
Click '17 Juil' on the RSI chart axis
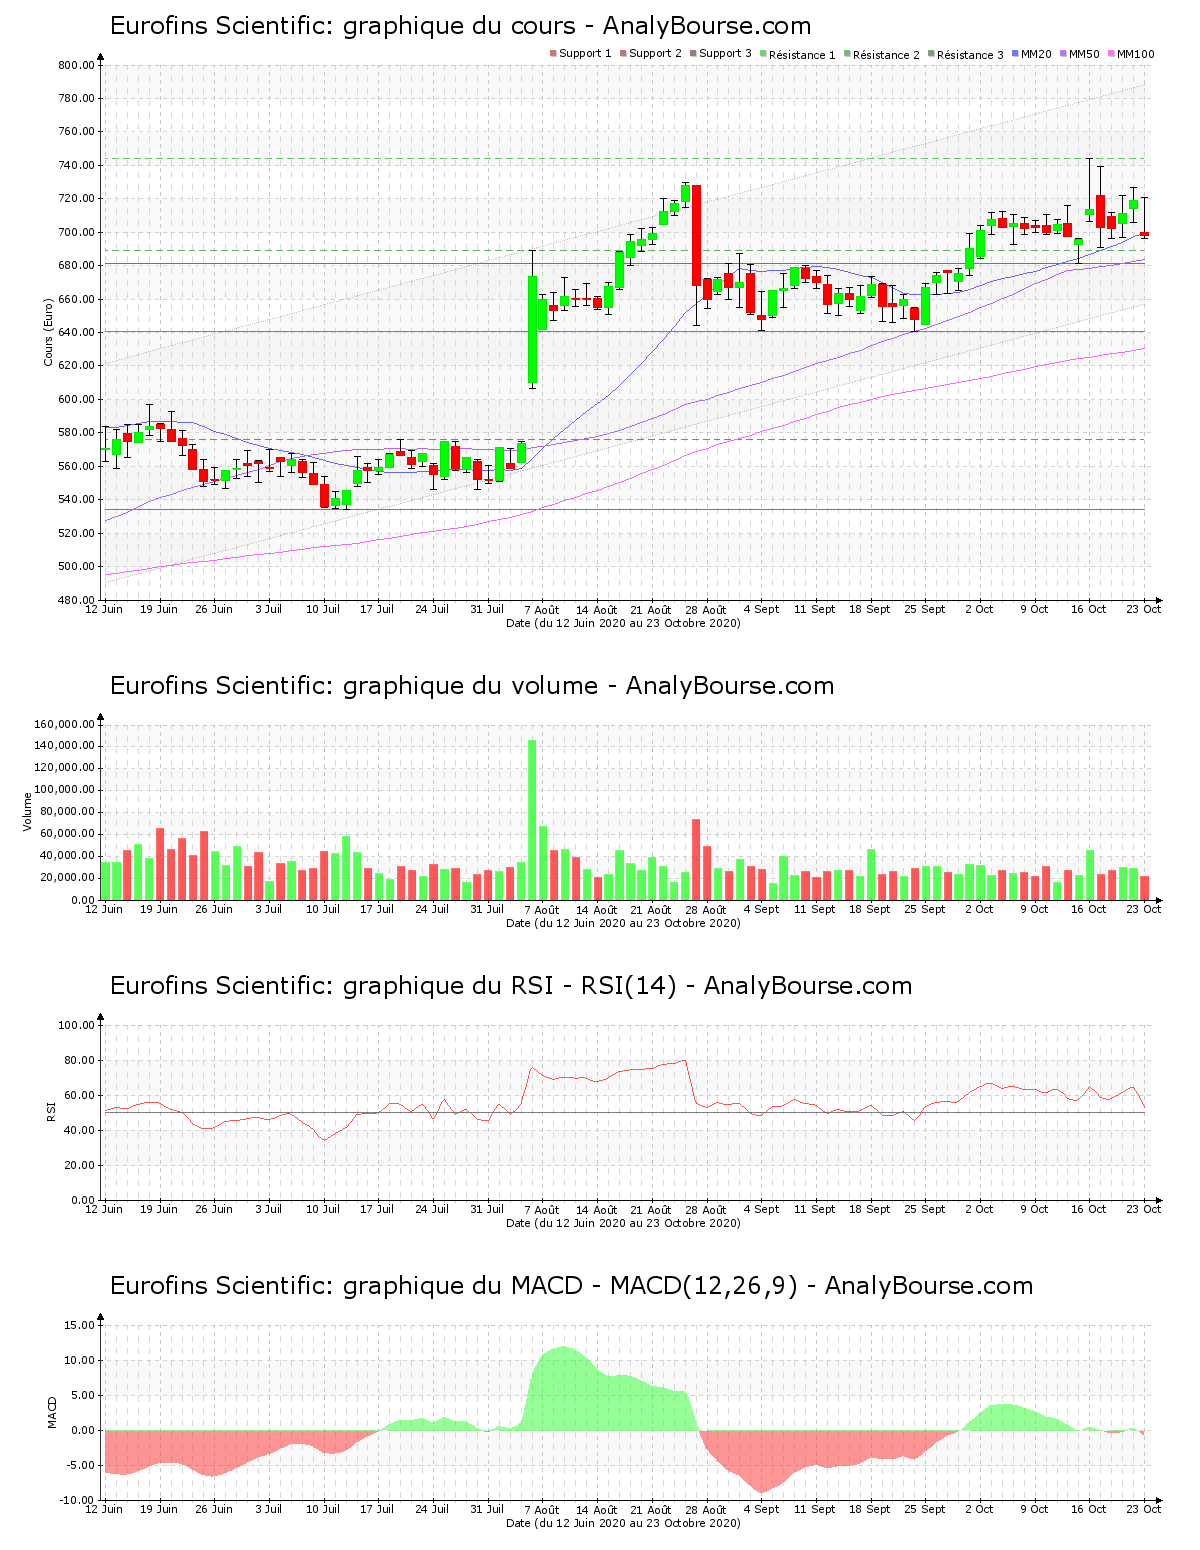click(378, 1209)
